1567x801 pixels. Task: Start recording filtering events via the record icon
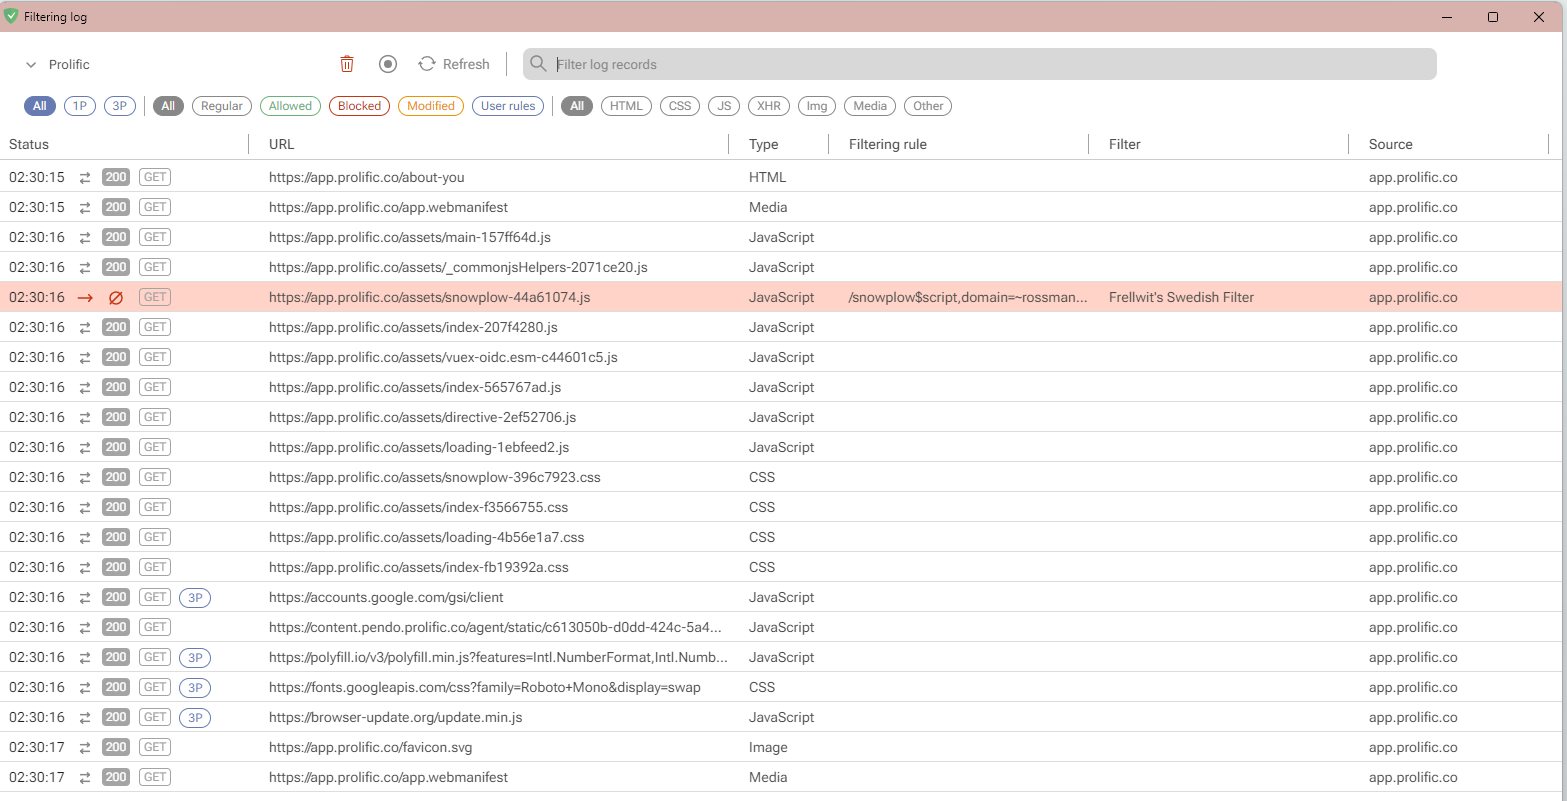click(x=388, y=63)
